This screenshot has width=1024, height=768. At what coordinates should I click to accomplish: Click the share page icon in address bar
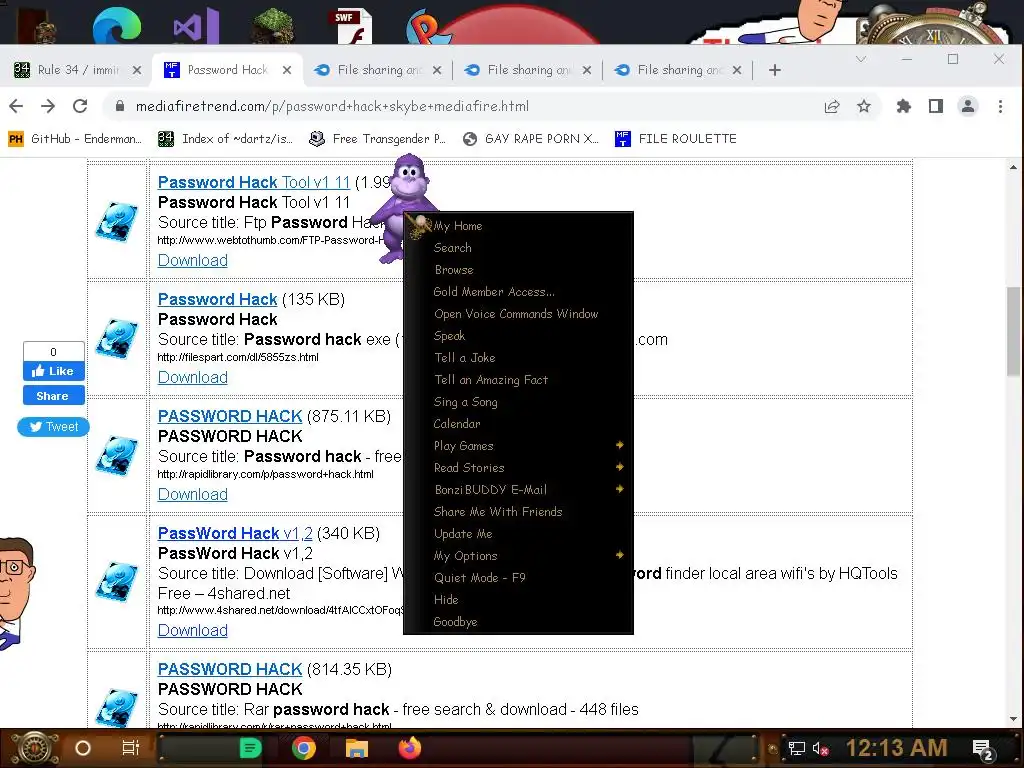[x=831, y=106]
